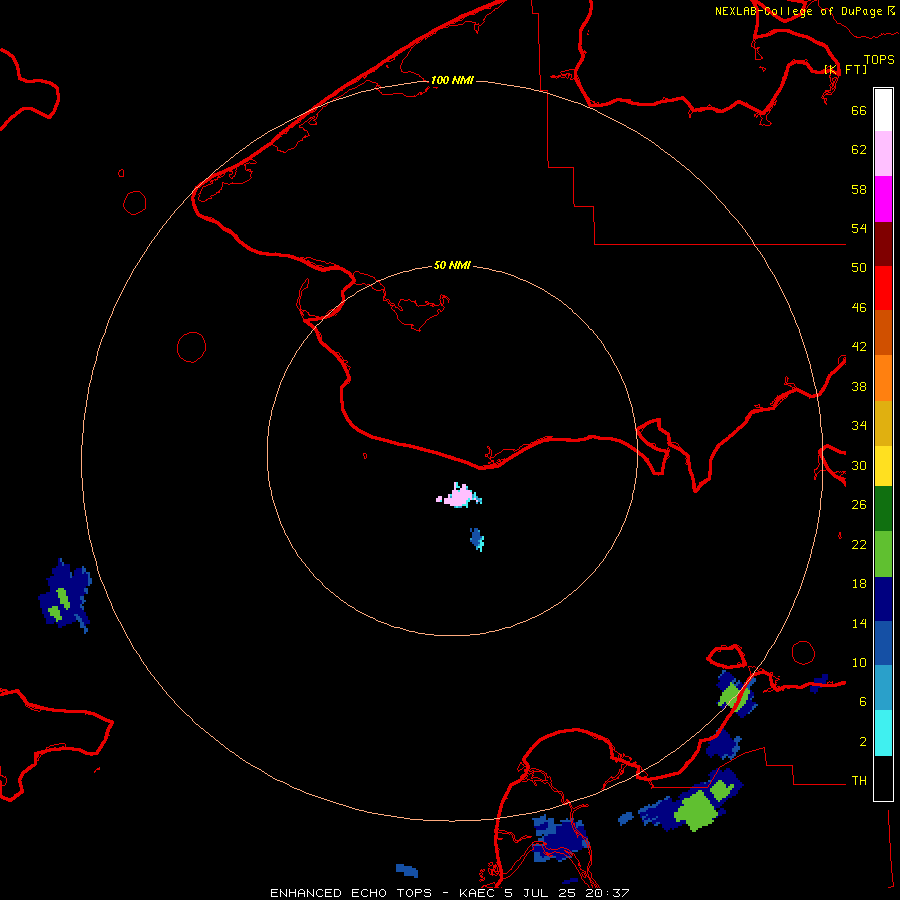Click the TOPS legend title
Viewport: 900px width, 900px height.
tap(879, 59)
